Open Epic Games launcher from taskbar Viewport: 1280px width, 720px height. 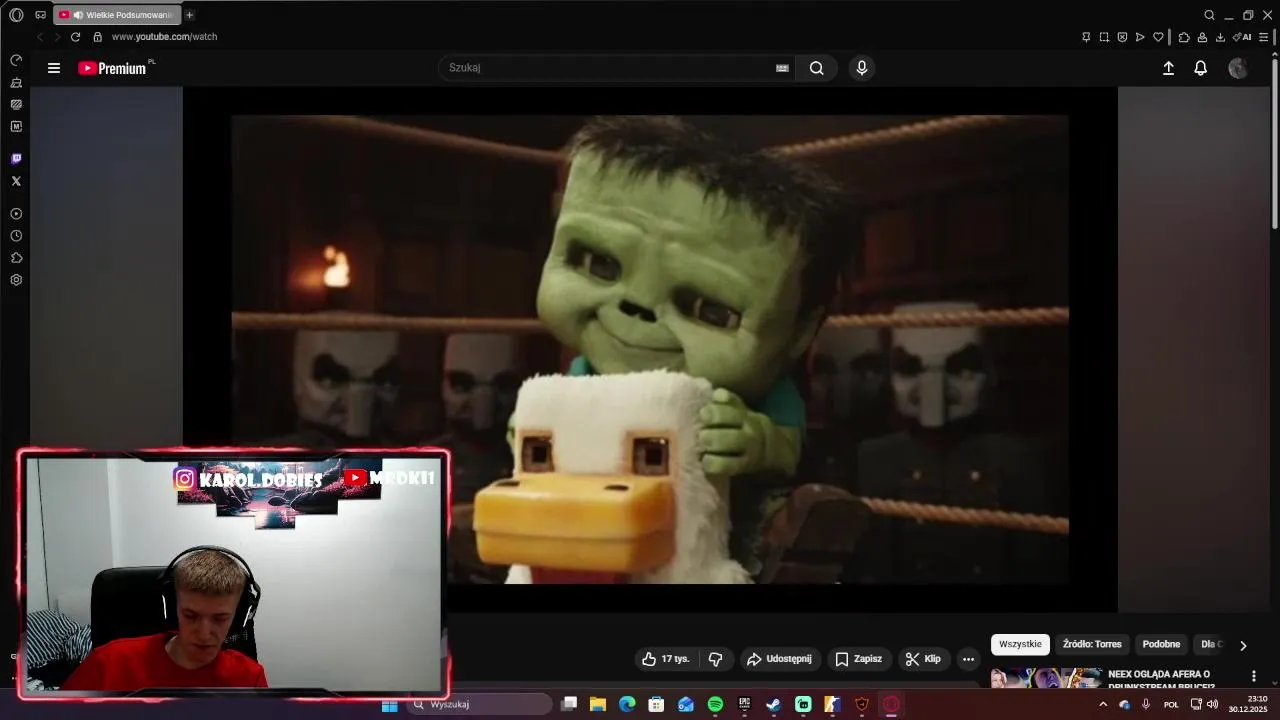[744, 705]
